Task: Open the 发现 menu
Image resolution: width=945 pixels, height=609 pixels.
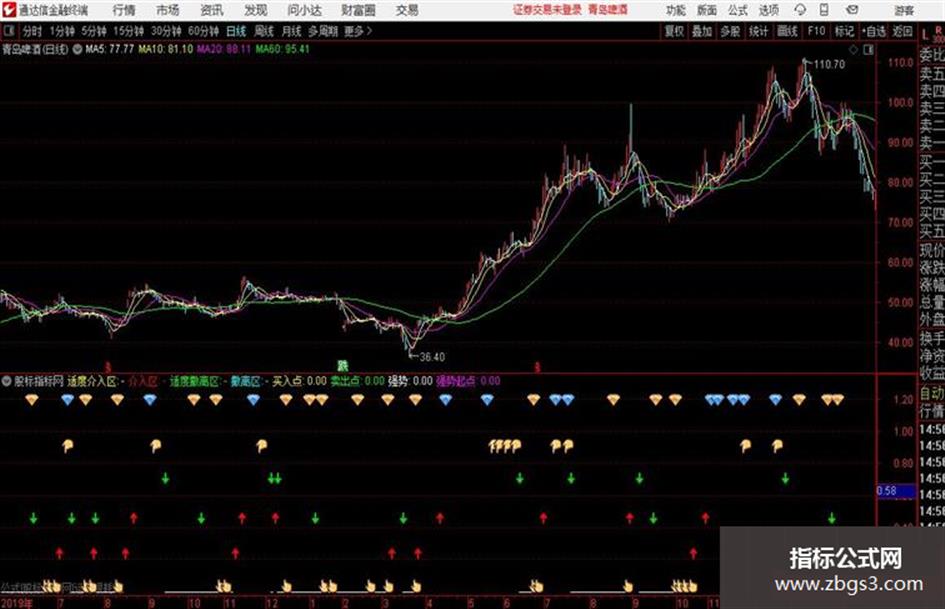Action: point(256,10)
